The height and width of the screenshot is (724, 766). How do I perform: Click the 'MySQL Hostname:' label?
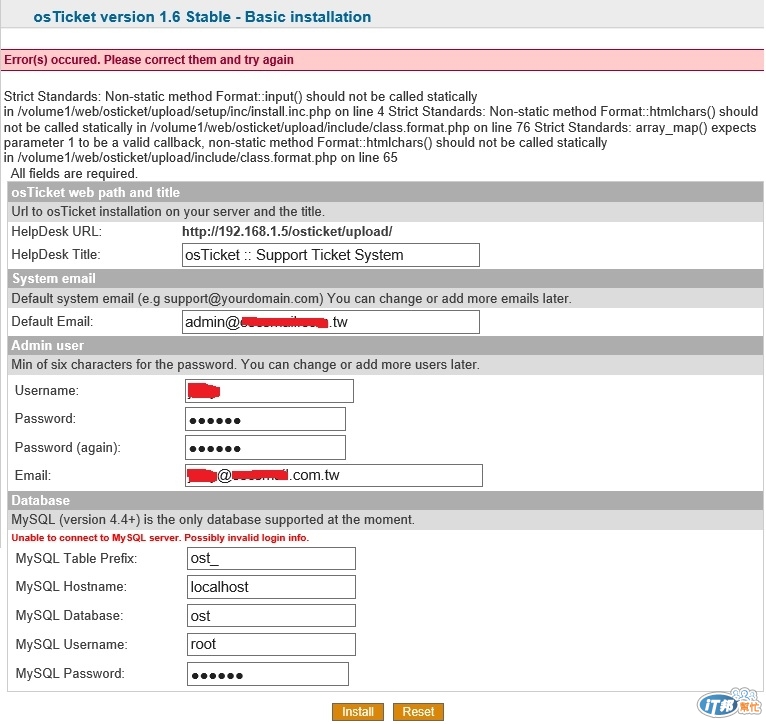coord(71,586)
